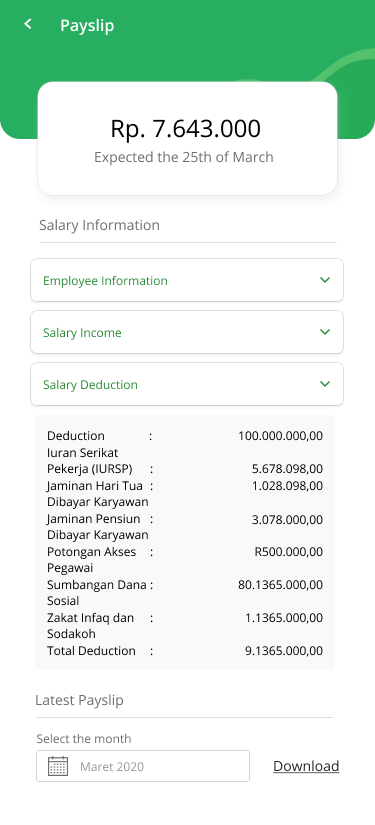This screenshot has height=825, width=375.
Task: Click the value 5.678.098,00
Action: click(x=287, y=469)
